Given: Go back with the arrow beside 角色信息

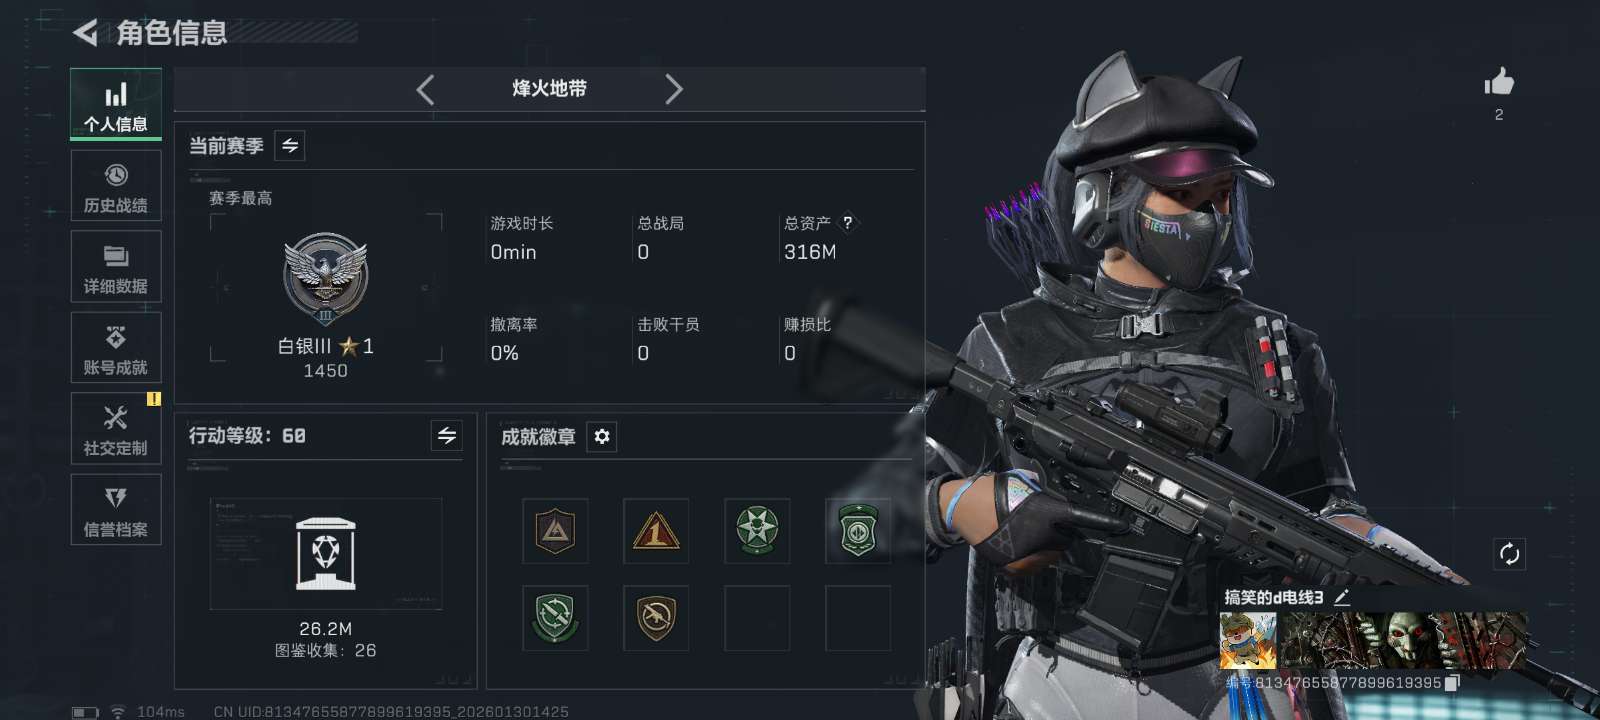Looking at the screenshot, I should (86, 33).
